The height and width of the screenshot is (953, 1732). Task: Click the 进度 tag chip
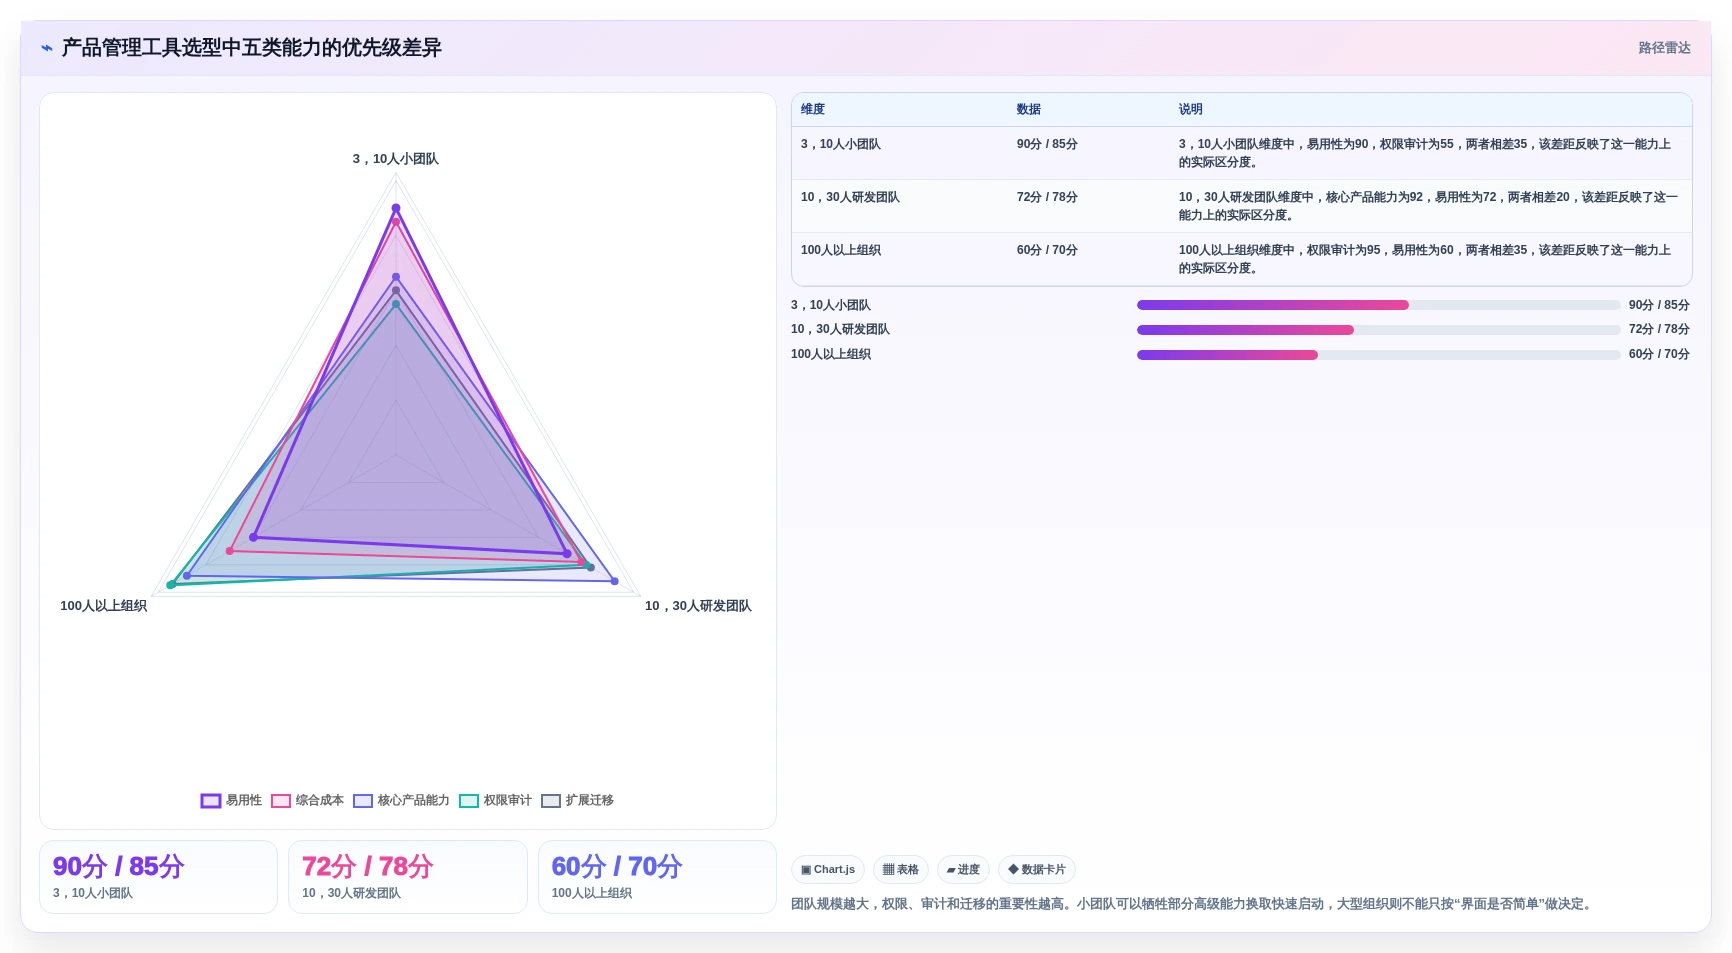coord(963,869)
